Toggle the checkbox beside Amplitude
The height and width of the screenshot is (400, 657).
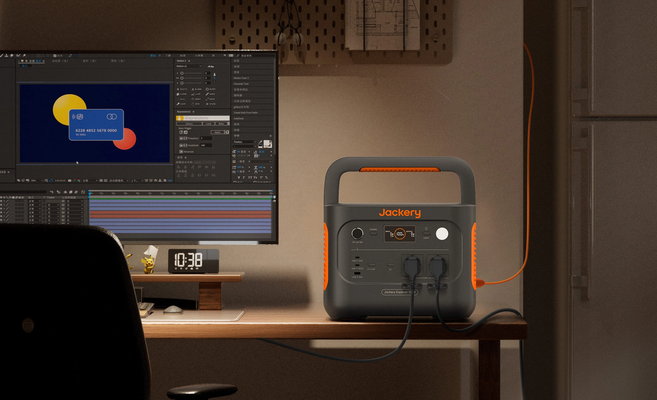click(x=181, y=145)
